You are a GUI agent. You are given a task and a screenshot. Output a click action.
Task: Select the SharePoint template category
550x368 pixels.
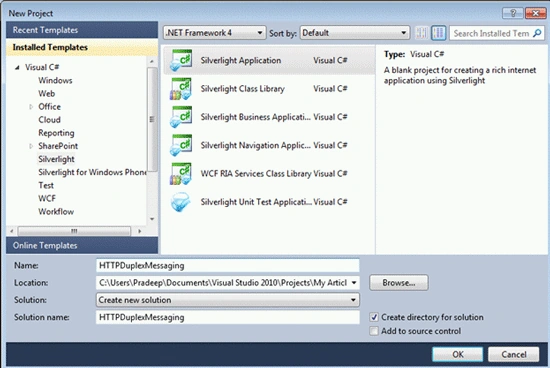click(58, 146)
